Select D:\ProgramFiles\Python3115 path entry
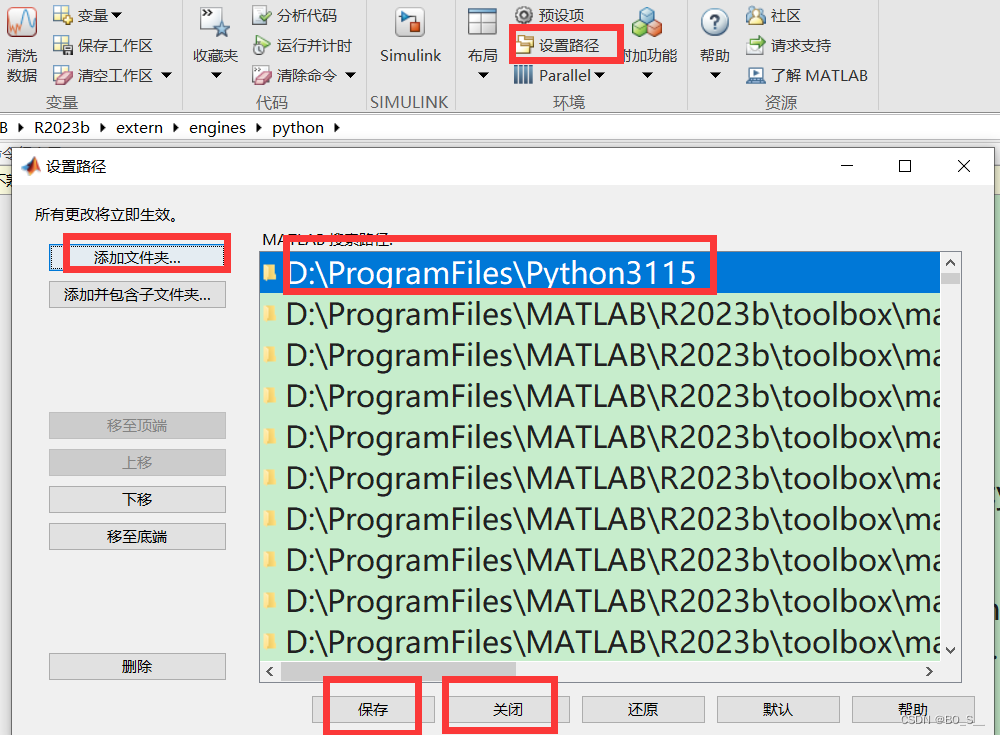Viewport: 1000px width, 735px height. click(x=599, y=272)
